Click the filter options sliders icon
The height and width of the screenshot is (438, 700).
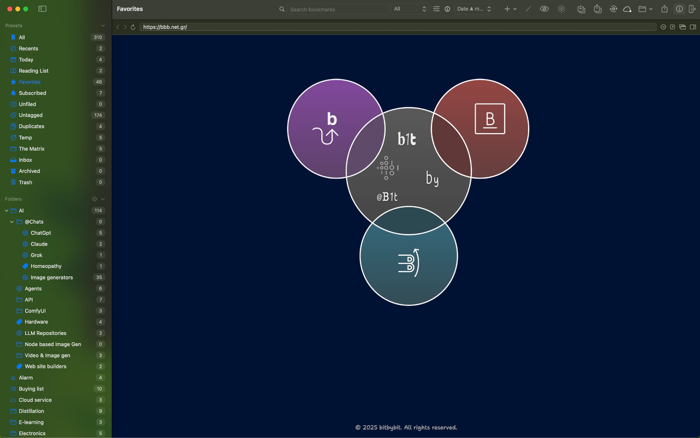click(436, 9)
